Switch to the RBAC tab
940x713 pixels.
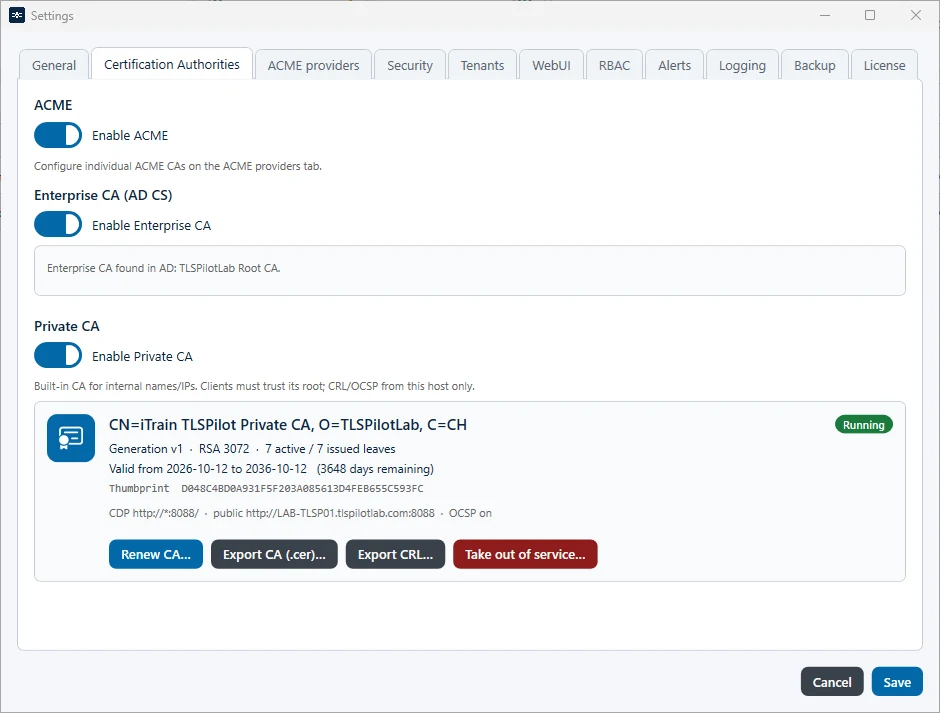[614, 65]
